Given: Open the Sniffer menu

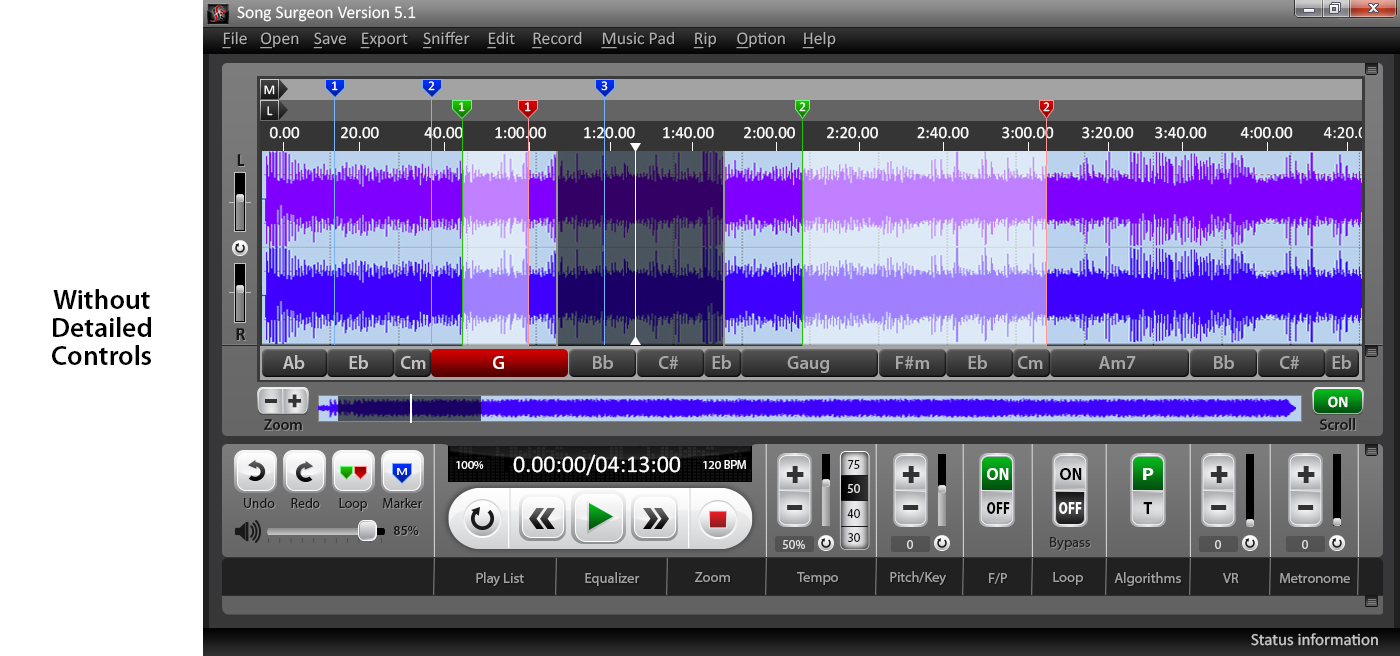Looking at the screenshot, I should point(446,39).
